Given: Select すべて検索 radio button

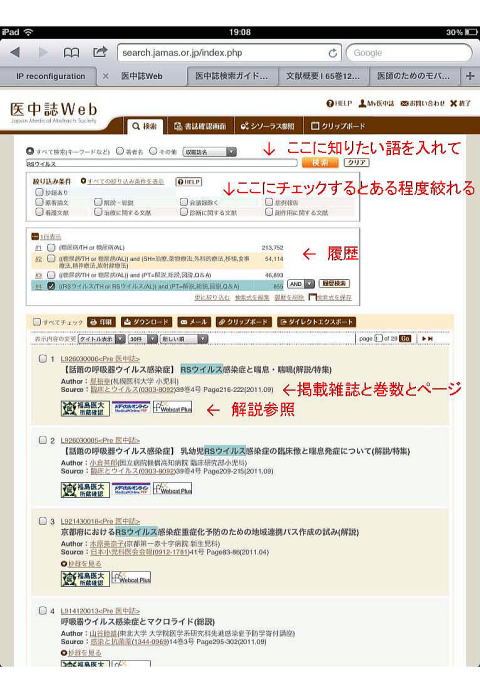Looking at the screenshot, I should [x=30, y=151].
